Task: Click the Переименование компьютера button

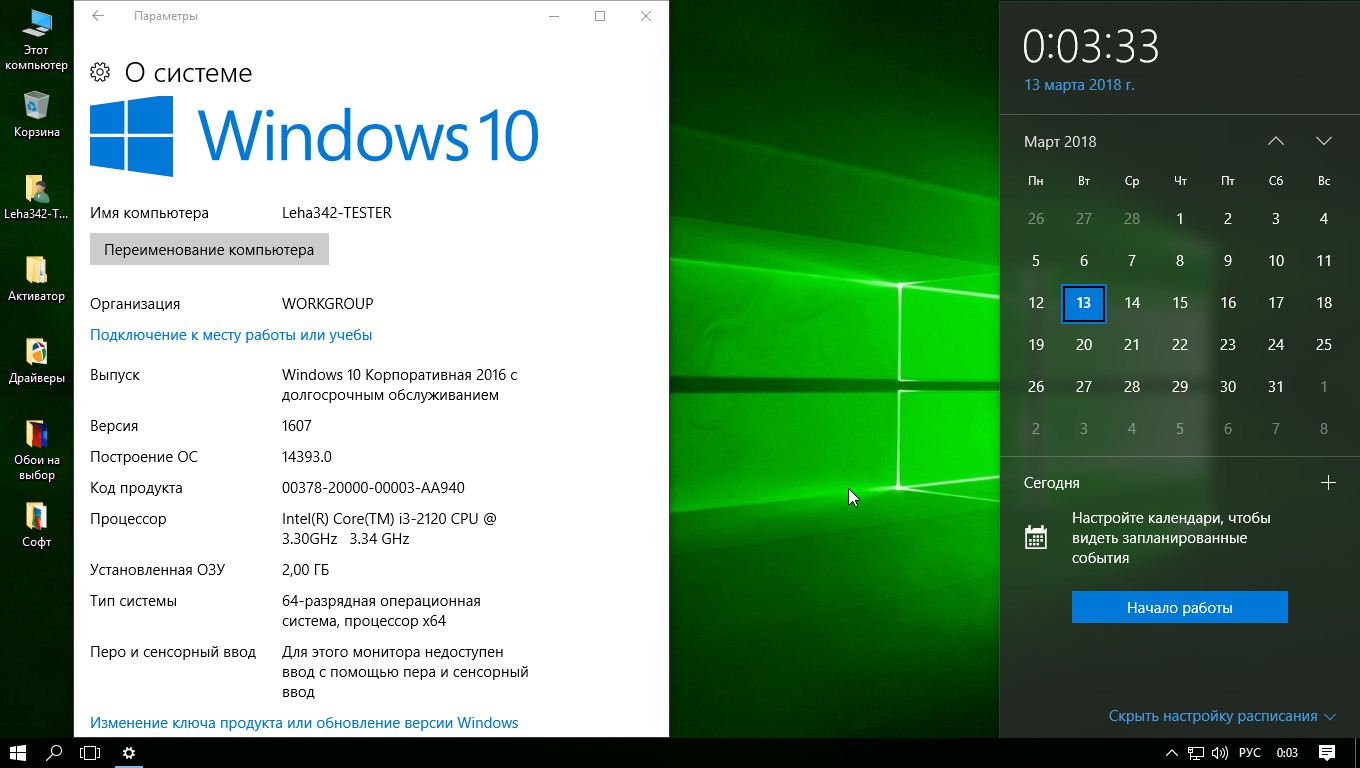Action: coord(209,250)
